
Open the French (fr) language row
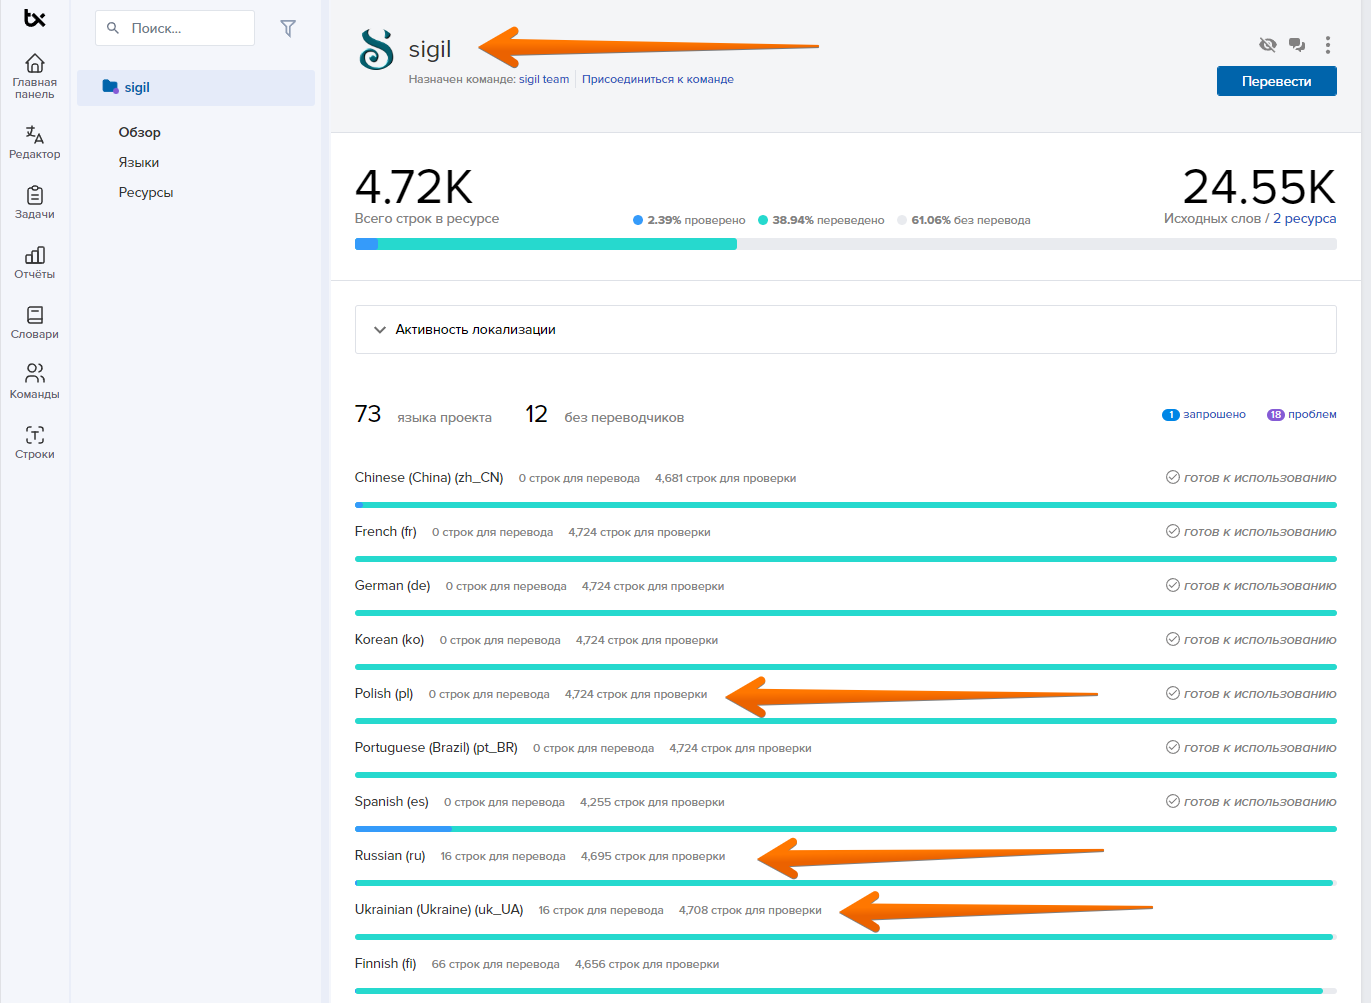(x=385, y=531)
